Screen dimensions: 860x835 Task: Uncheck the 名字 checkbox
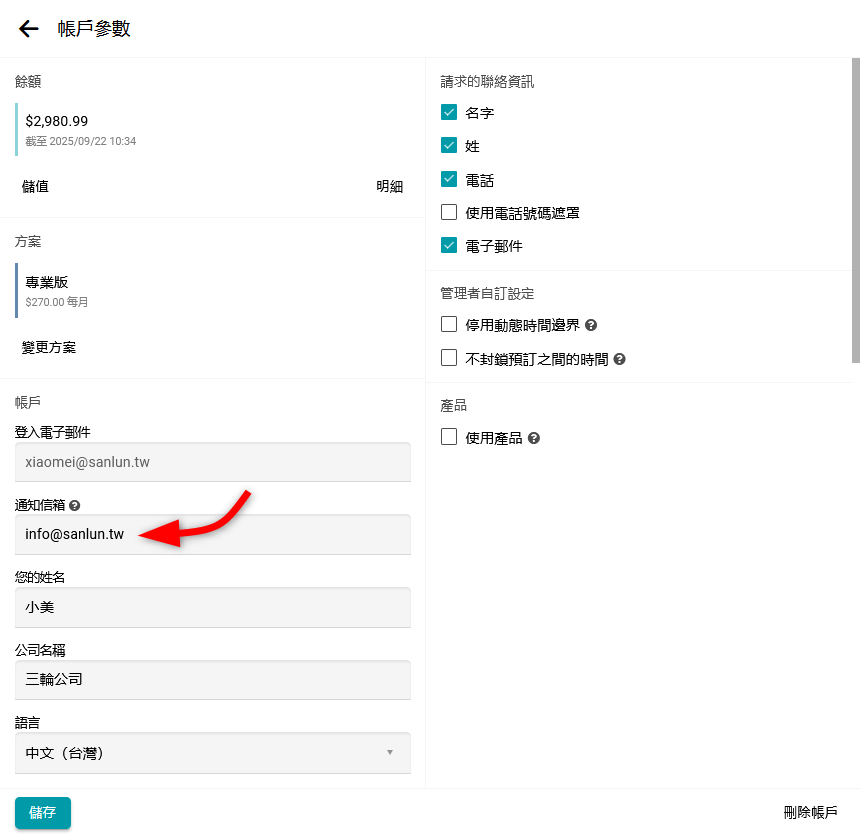[449, 113]
